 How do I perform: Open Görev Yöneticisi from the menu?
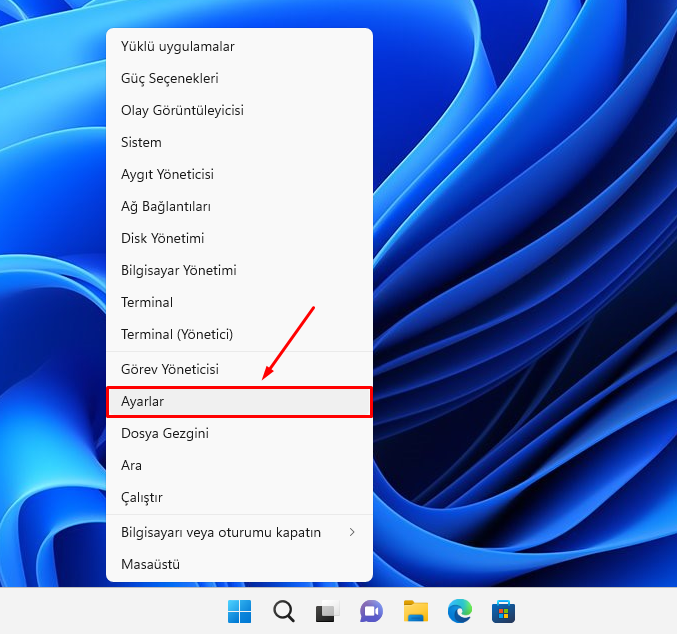pos(169,369)
